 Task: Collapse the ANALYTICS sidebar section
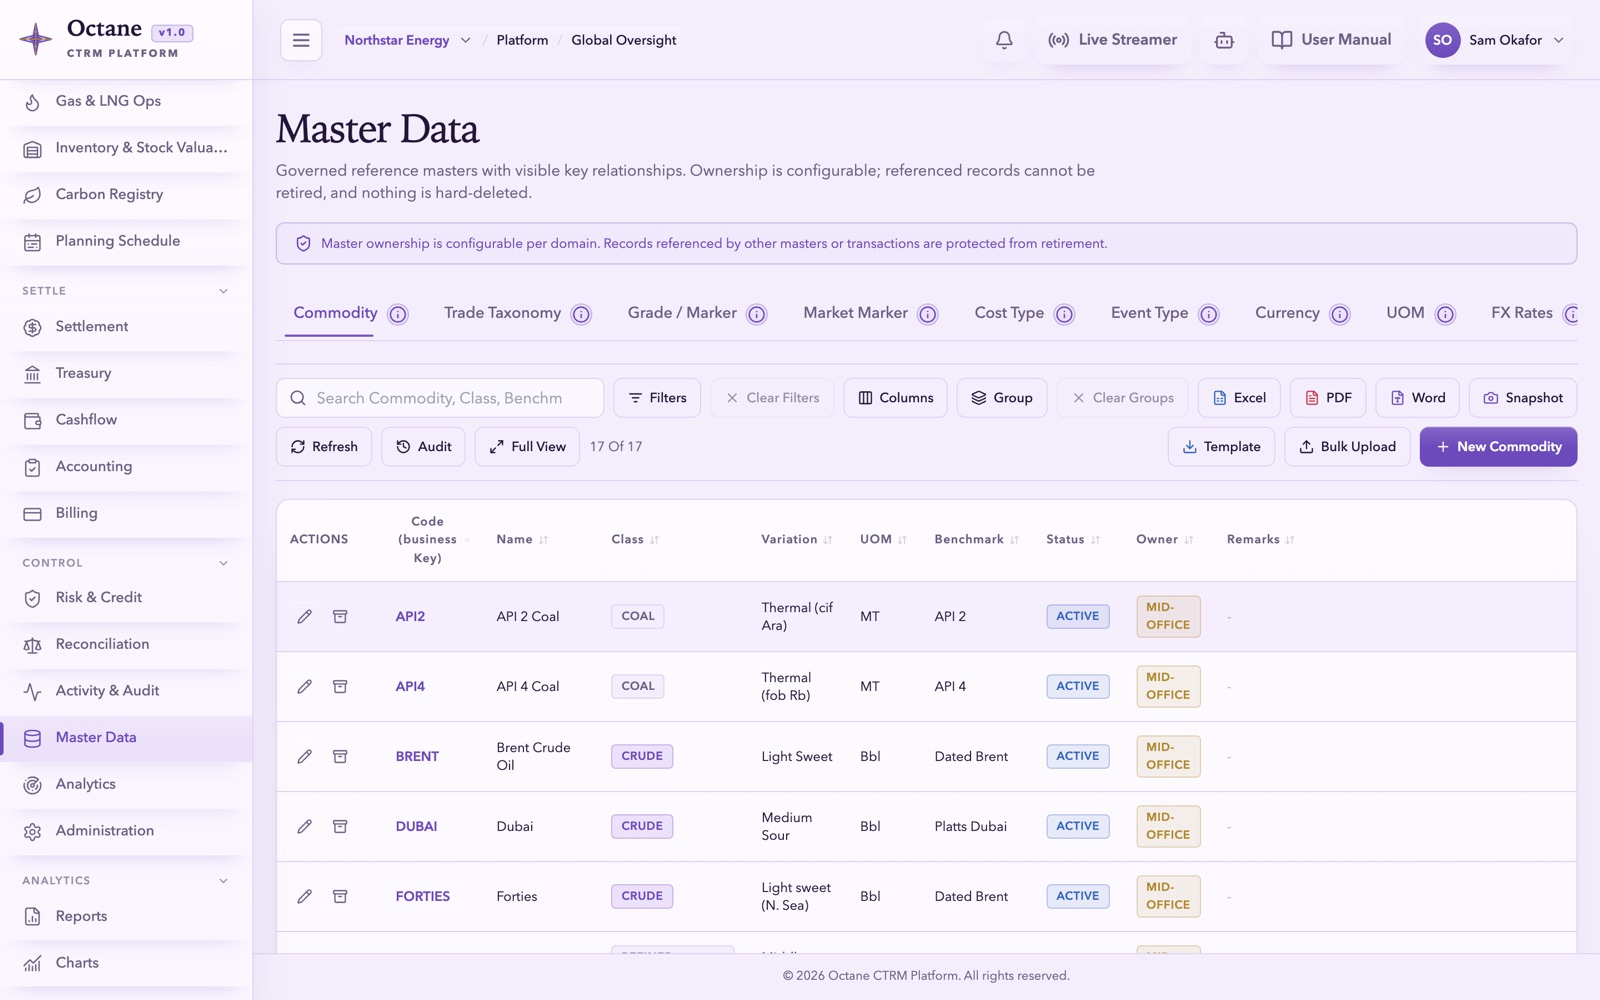(x=224, y=881)
